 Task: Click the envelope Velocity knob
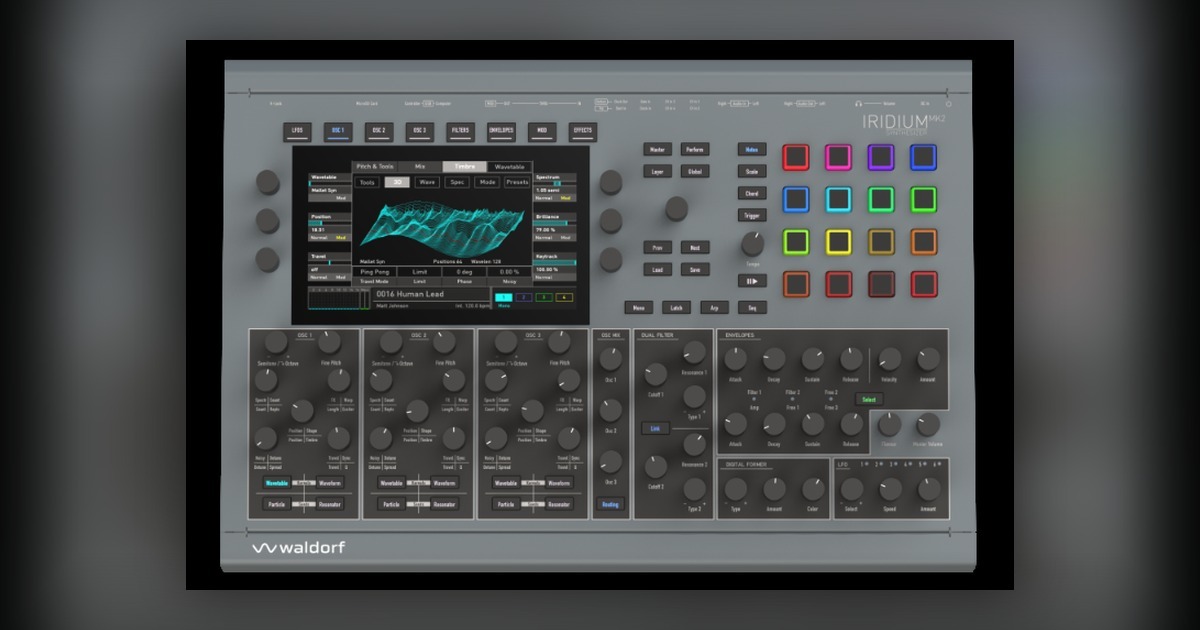(x=889, y=359)
